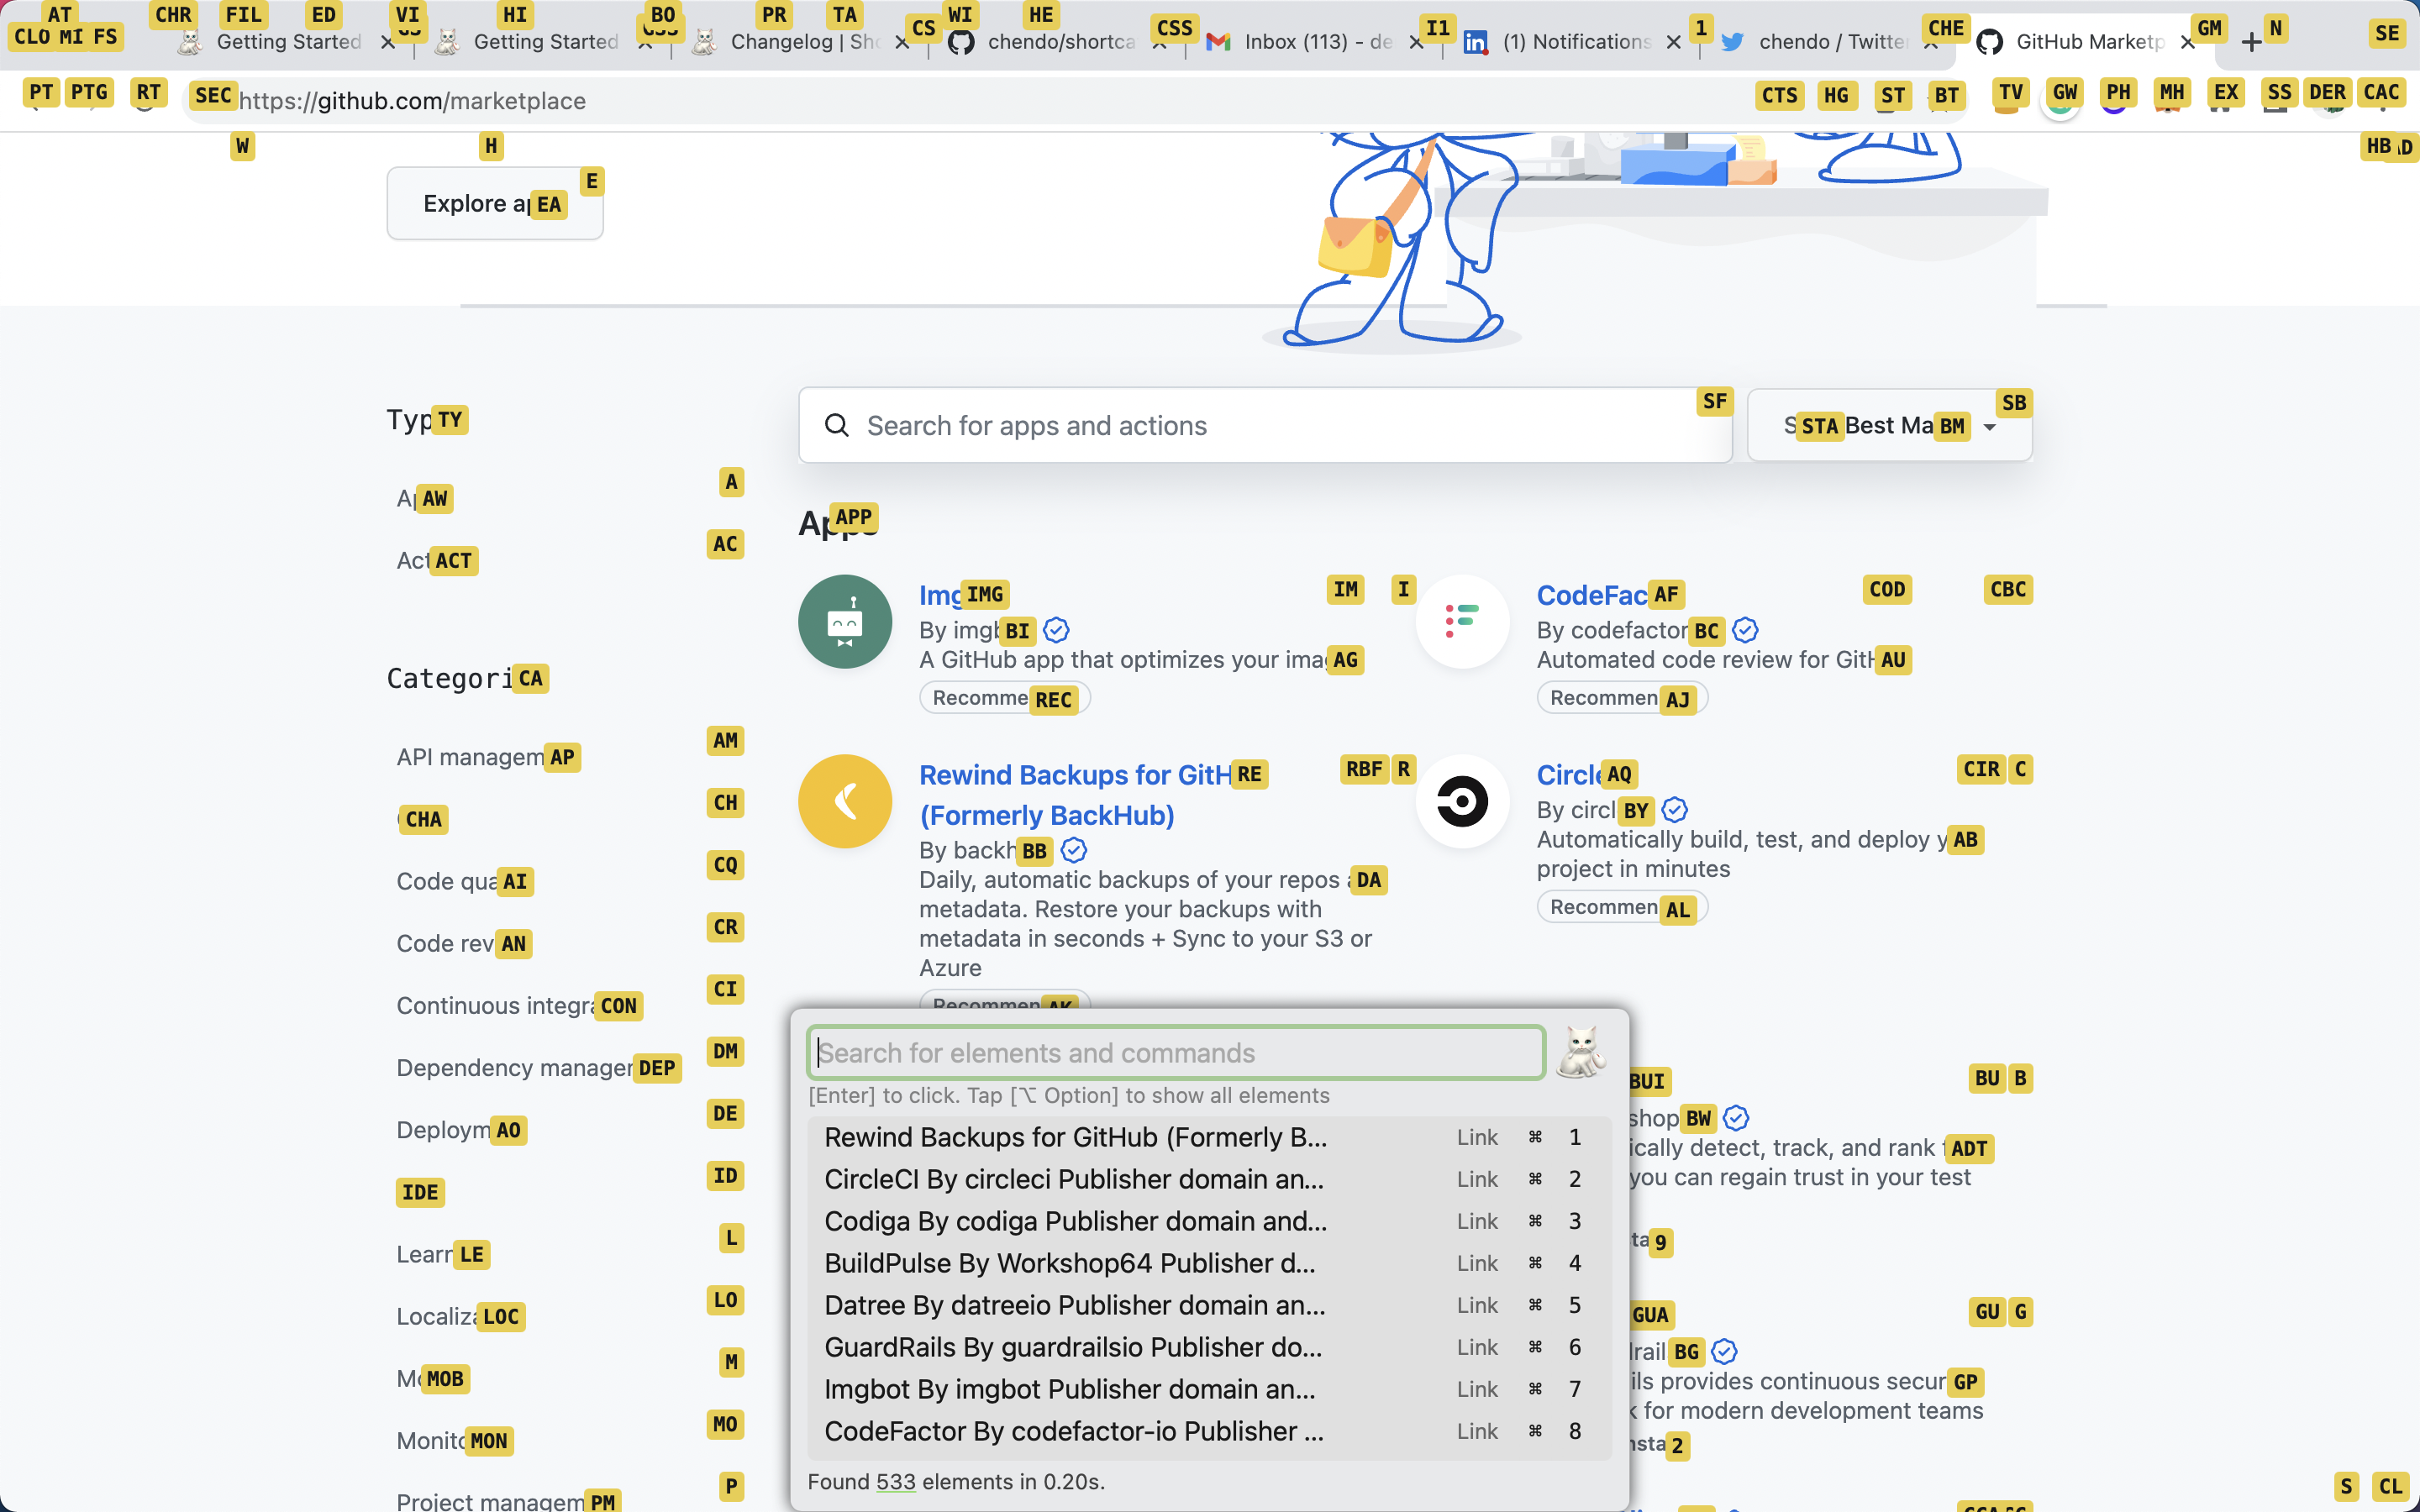The width and height of the screenshot is (2420, 1512).
Task: Click the Recommended badge under CircleCI
Action: pos(1622,907)
